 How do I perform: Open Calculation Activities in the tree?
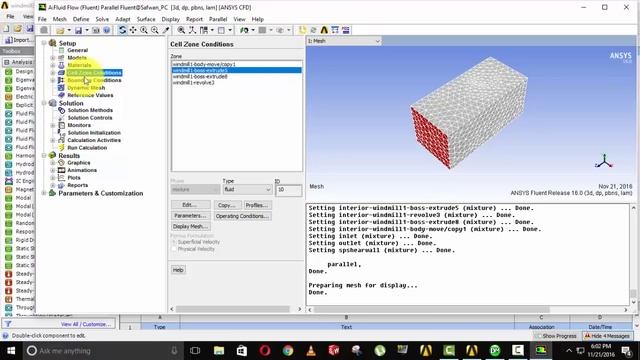click(x=94, y=140)
